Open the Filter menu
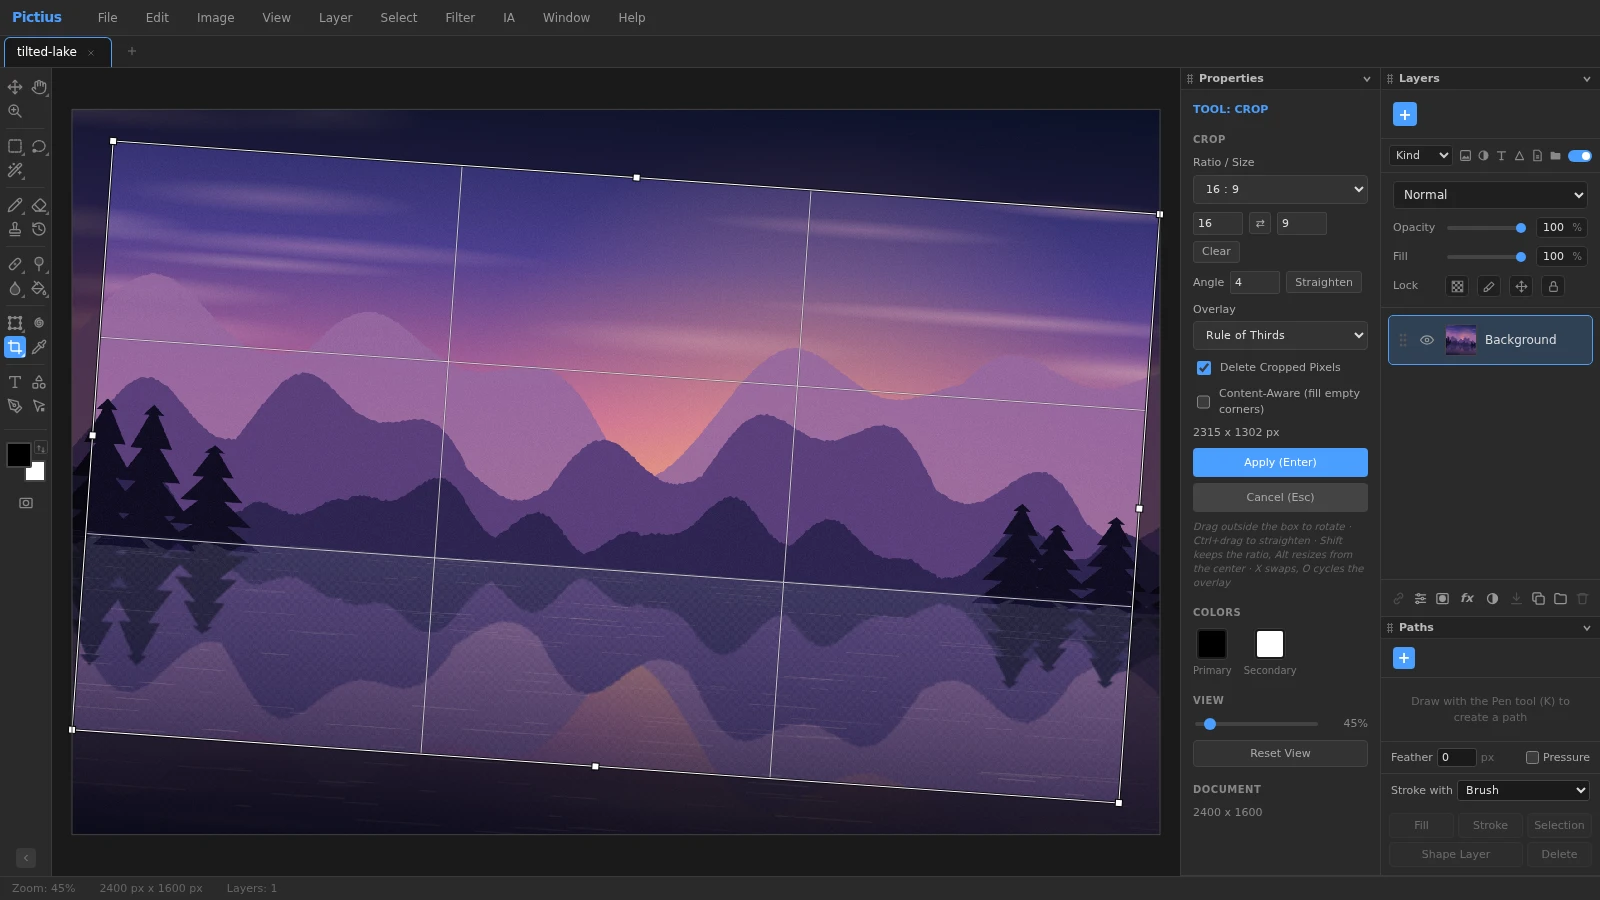 tap(460, 18)
